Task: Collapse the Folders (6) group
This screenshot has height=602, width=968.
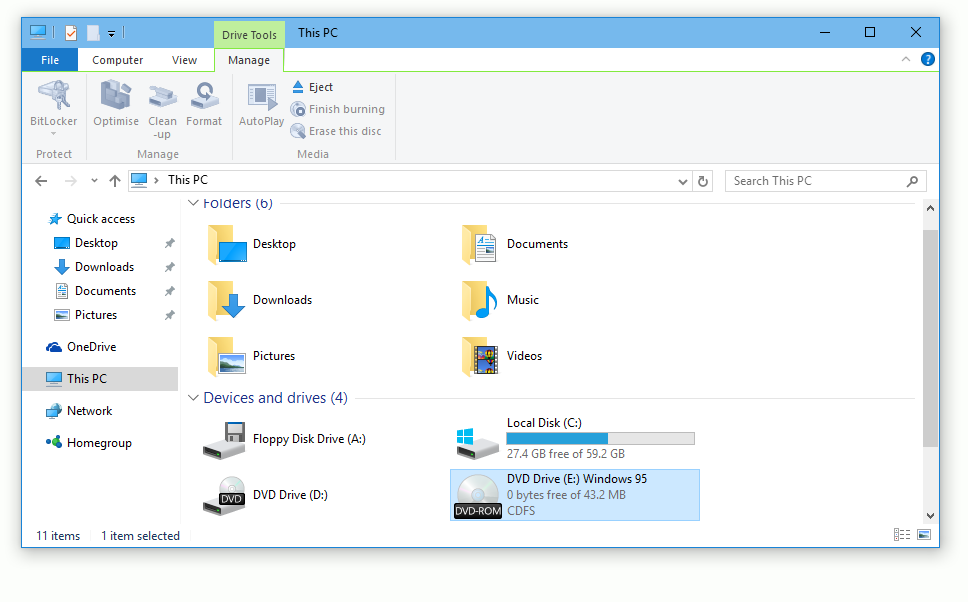Action: click(193, 203)
